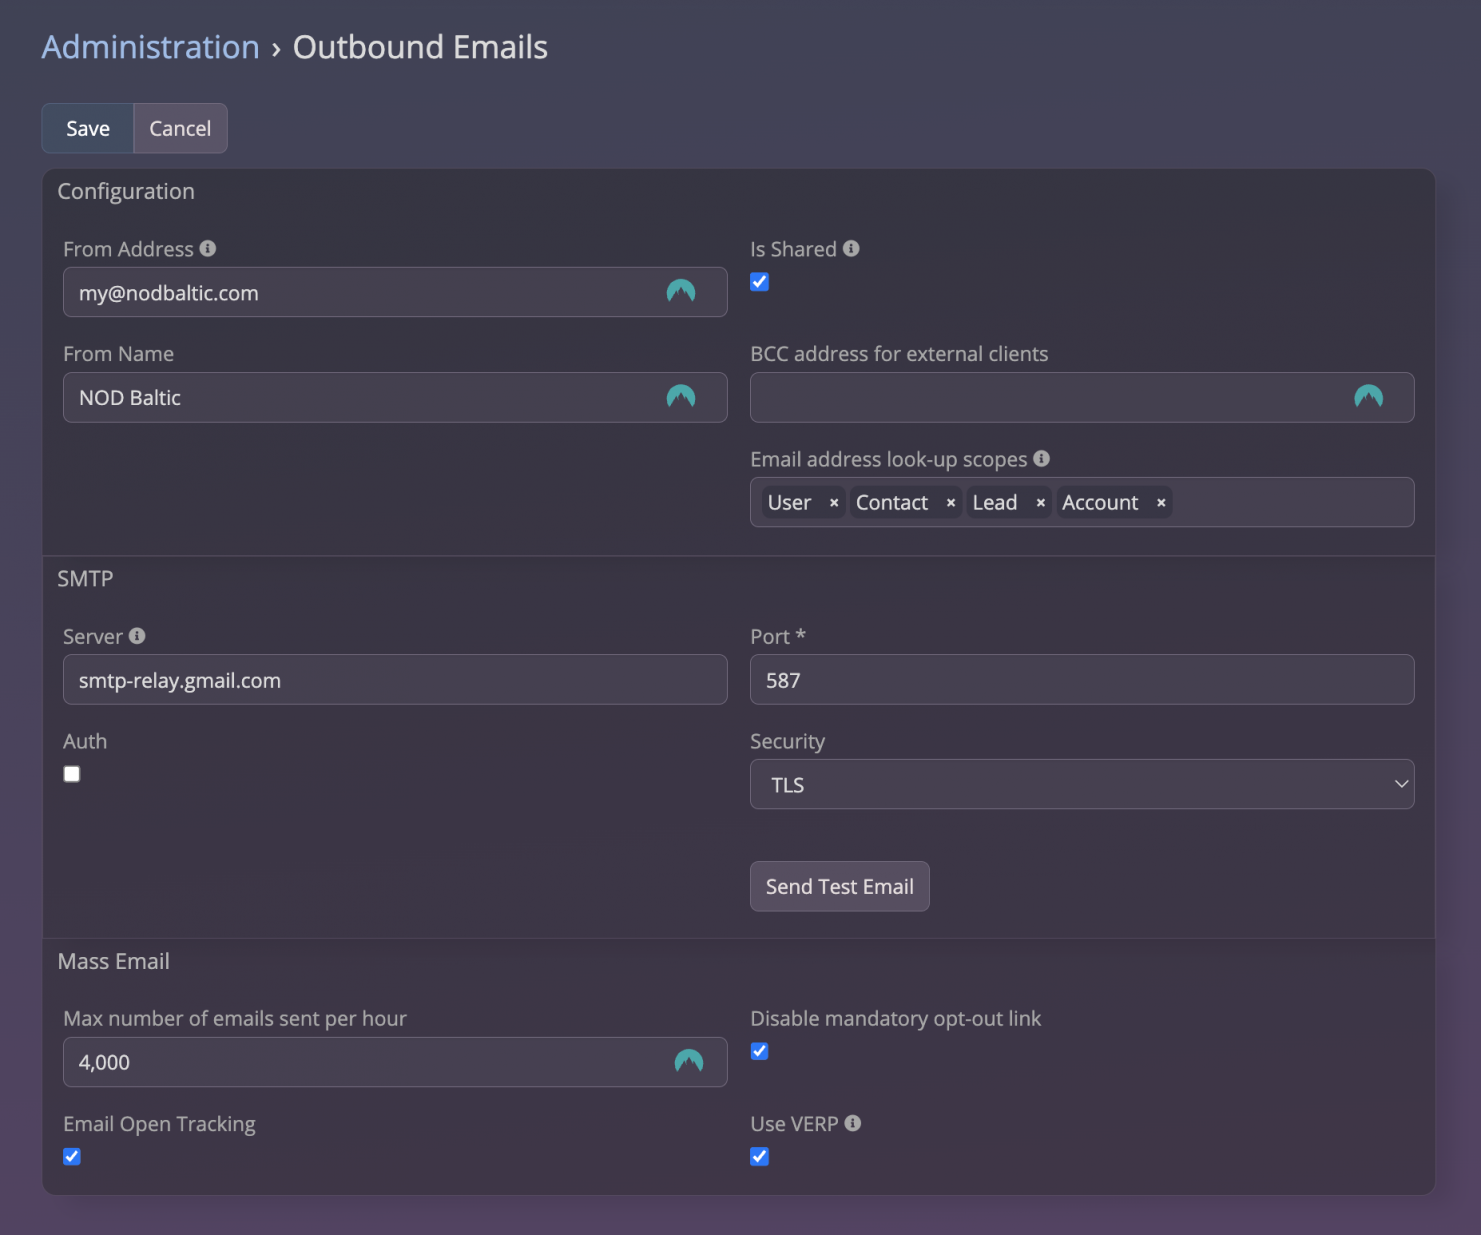Screen dimensions: 1481x1235
Task: Click the User scope tag text
Action: (789, 503)
